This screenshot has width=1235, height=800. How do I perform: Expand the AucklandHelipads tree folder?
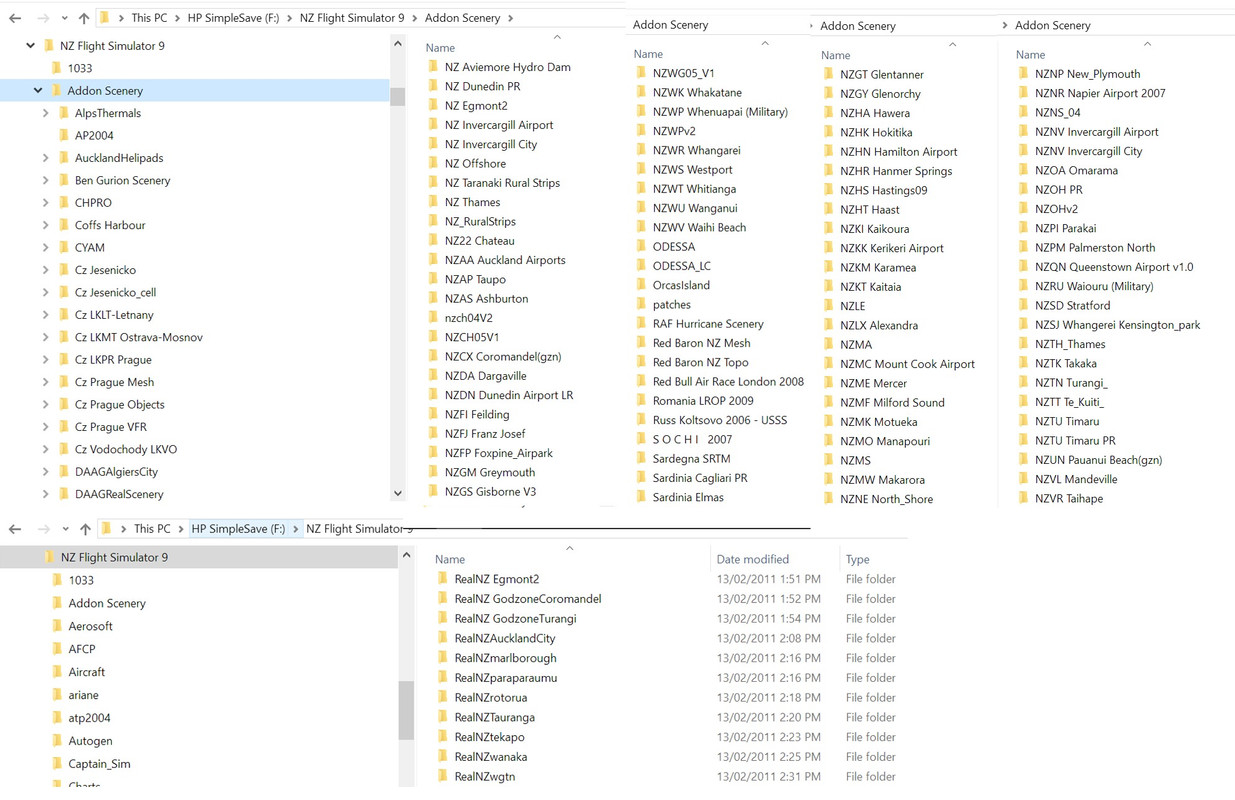point(45,158)
